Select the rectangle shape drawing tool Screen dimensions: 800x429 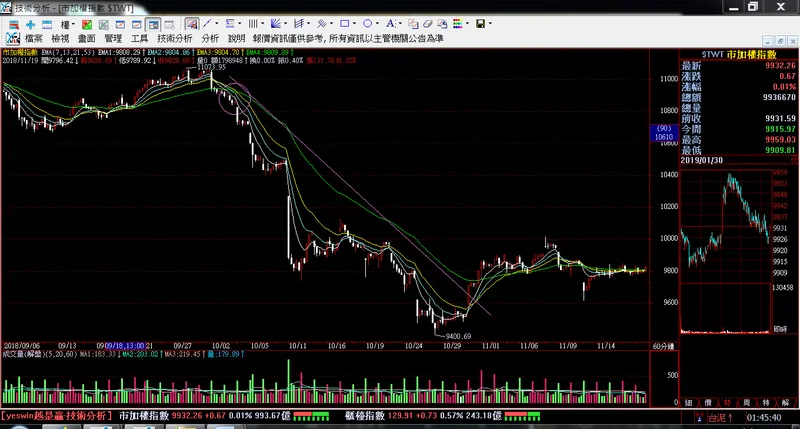click(x=345, y=23)
